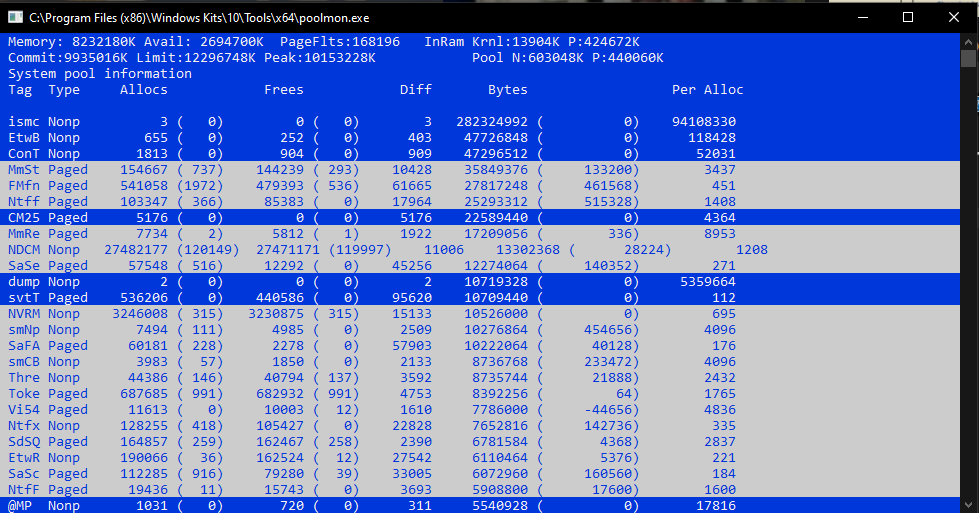Select the 'Frees' column header
This screenshot has width=979, height=513.
tap(283, 90)
